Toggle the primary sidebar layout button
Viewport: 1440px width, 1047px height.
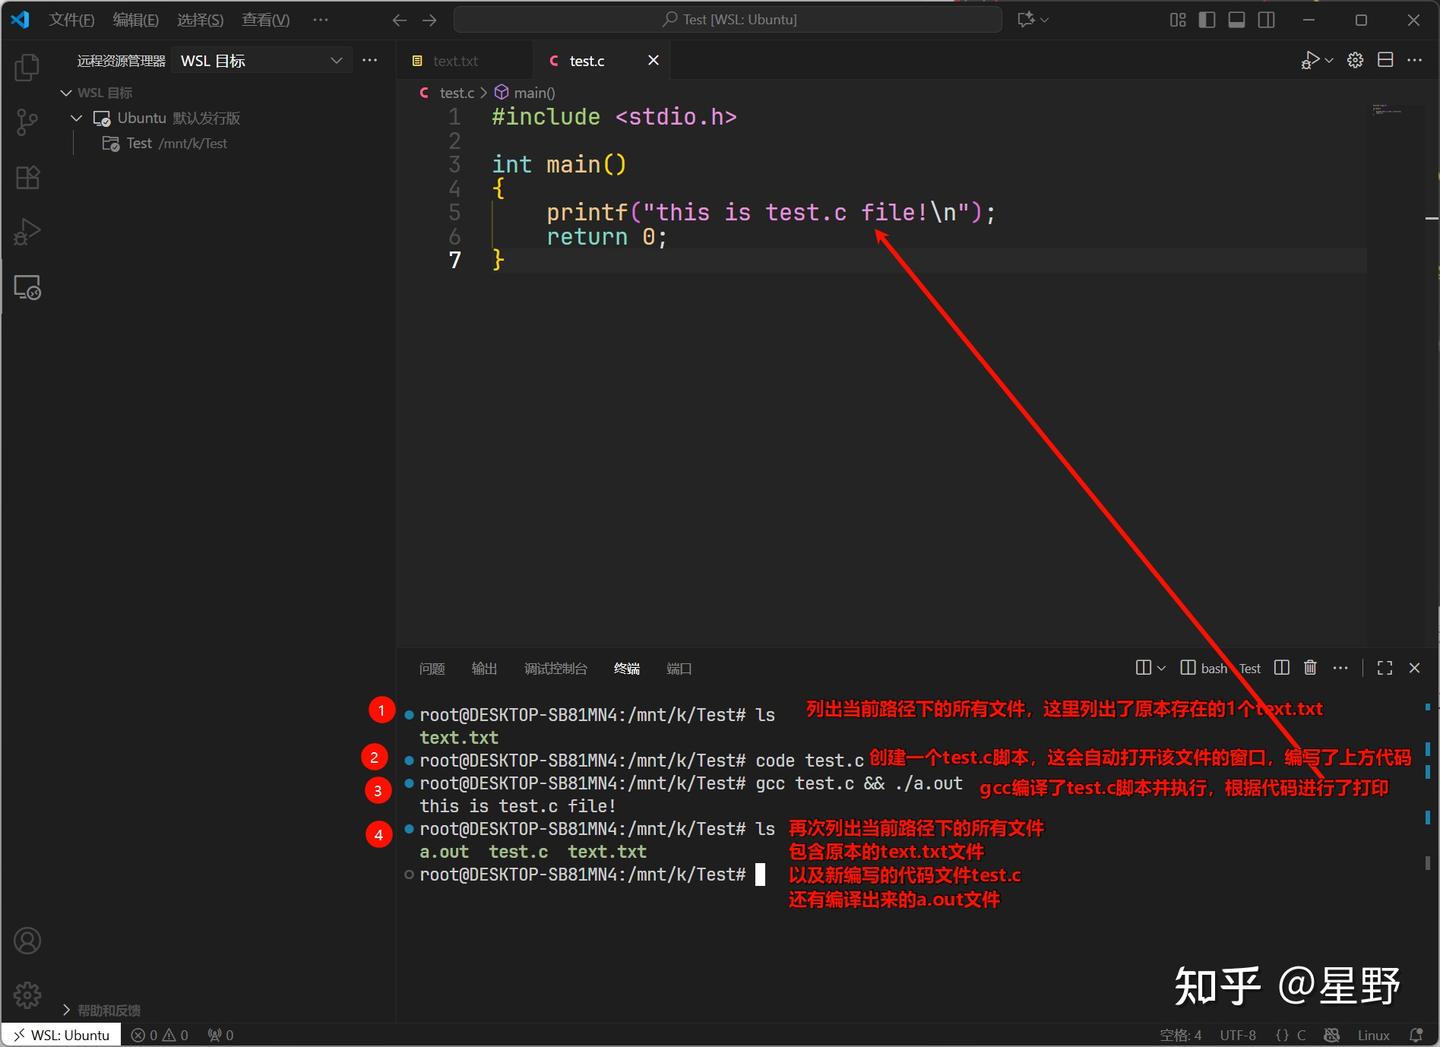(1207, 20)
